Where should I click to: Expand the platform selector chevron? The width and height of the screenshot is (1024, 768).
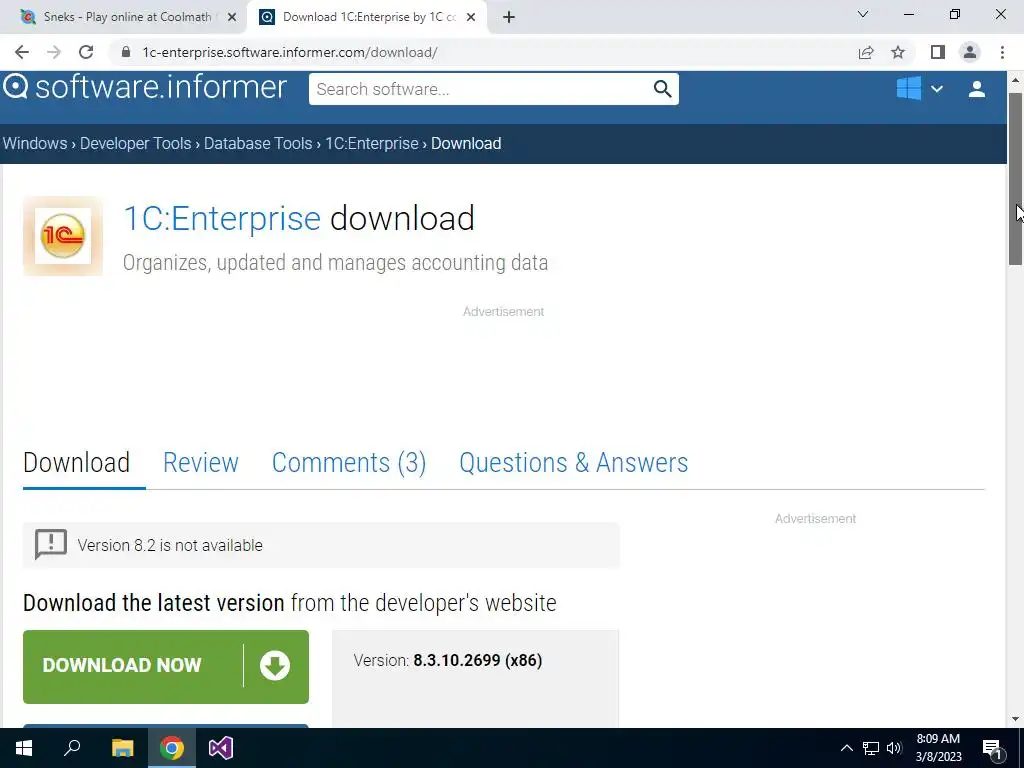[936, 89]
